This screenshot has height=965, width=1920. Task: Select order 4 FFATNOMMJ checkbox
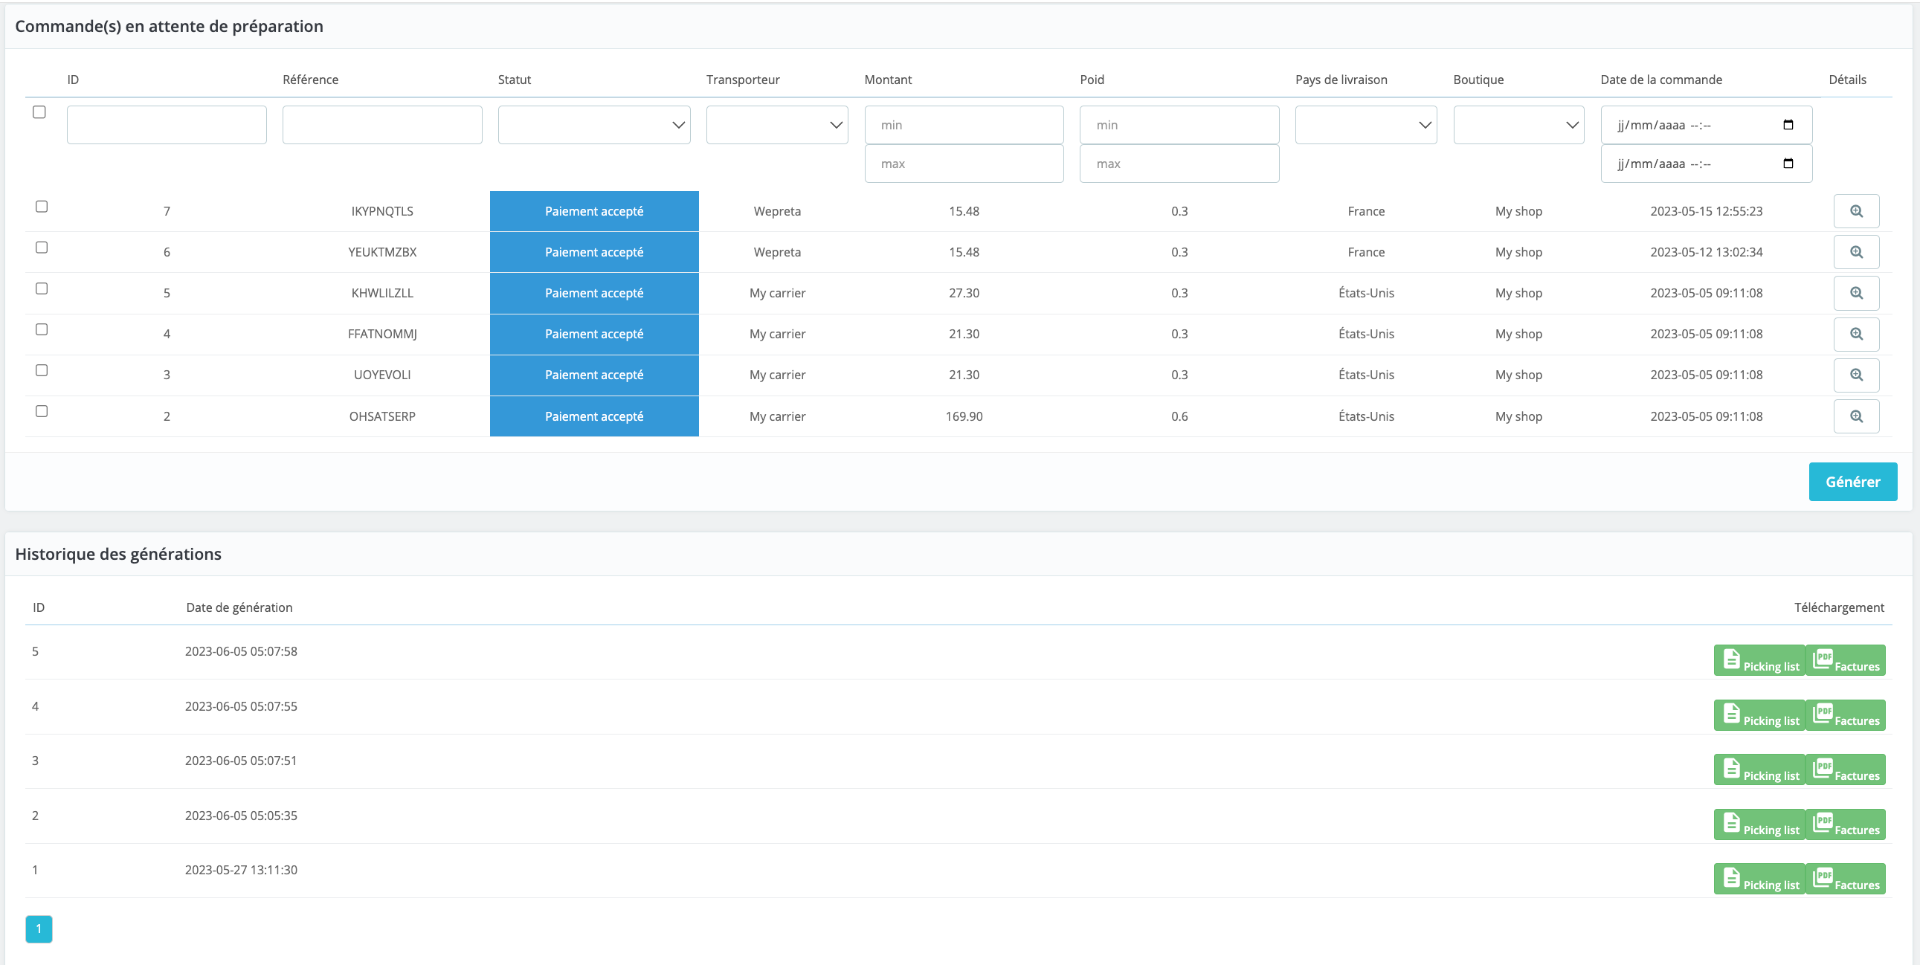click(42, 329)
